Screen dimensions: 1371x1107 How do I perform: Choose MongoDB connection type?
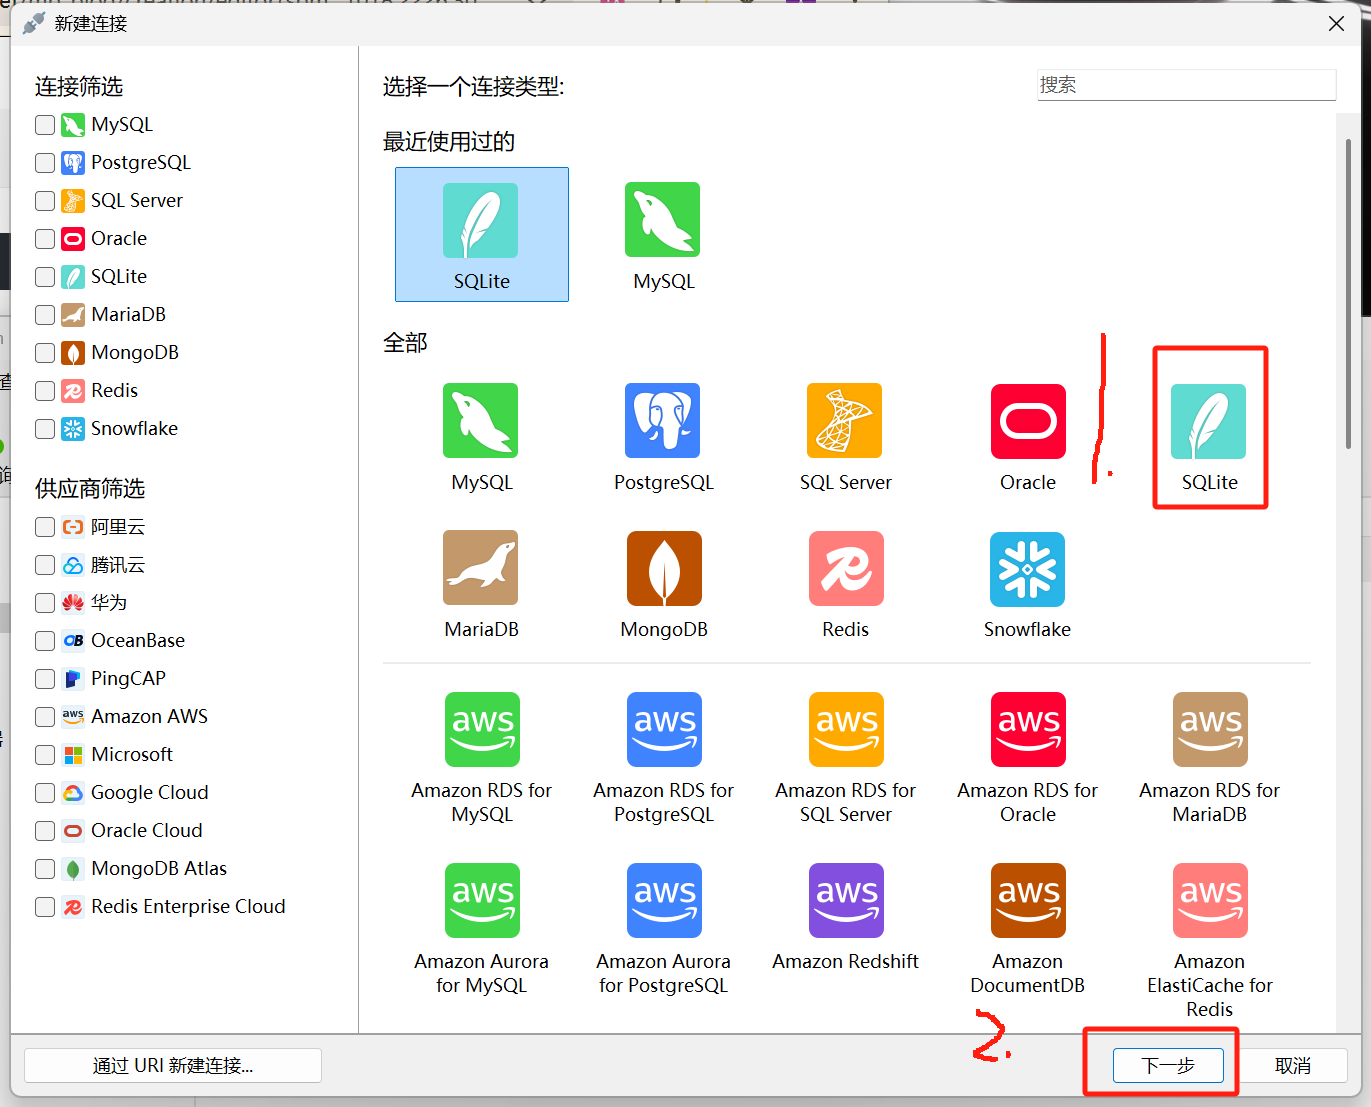(x=663, y=584)
